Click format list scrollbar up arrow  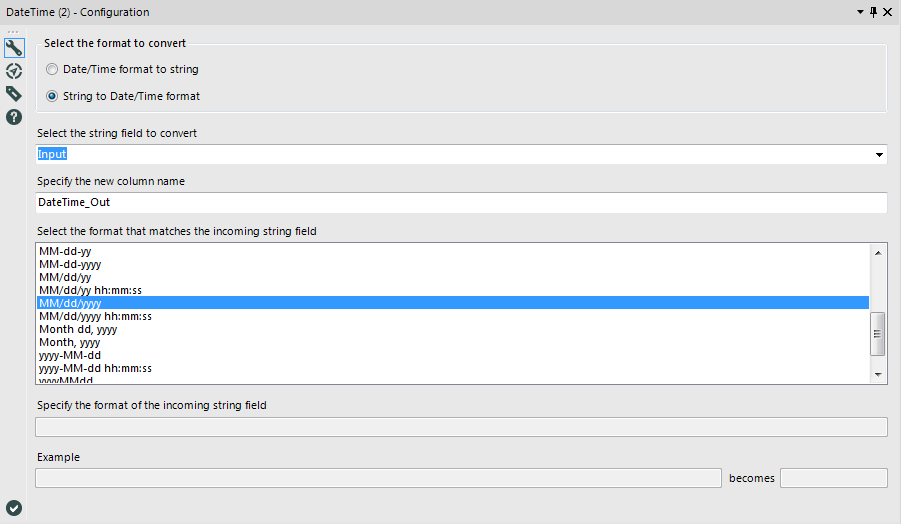click(x=878, y=253)
